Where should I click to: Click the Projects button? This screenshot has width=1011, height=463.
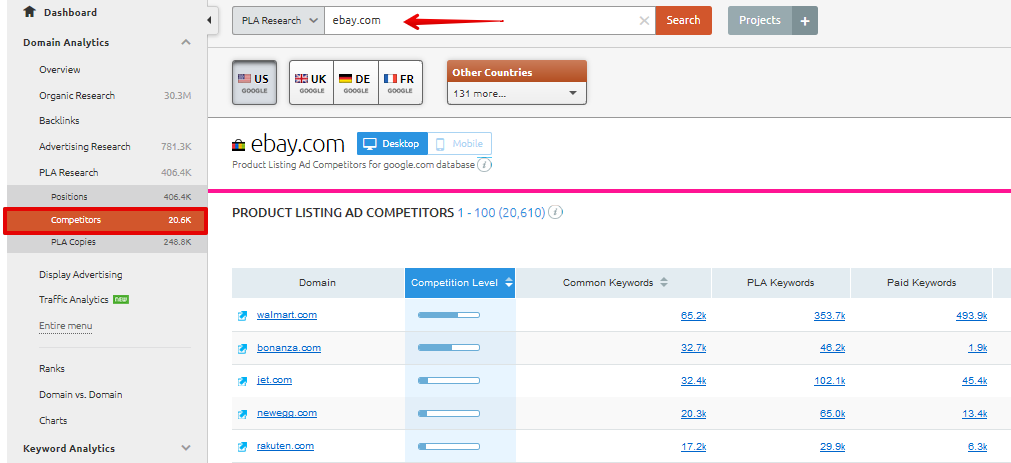(760, 21)
